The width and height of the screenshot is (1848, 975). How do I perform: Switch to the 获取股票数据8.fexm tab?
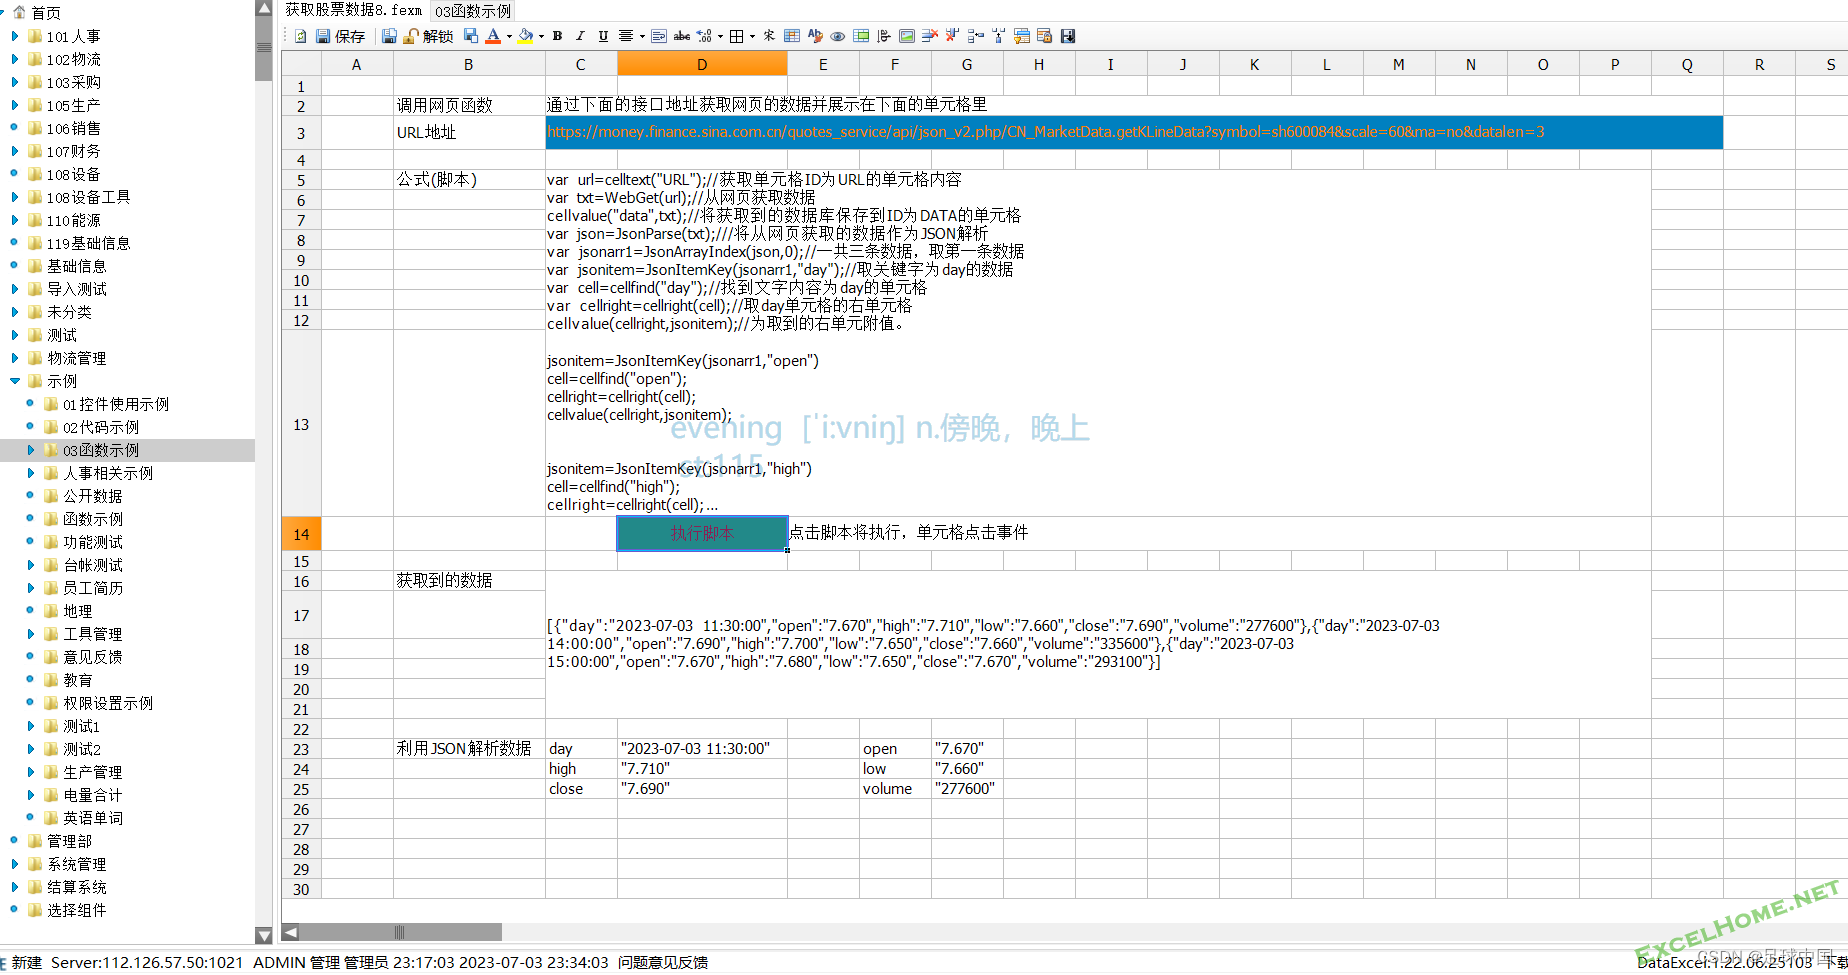click(x=354, y=10)
